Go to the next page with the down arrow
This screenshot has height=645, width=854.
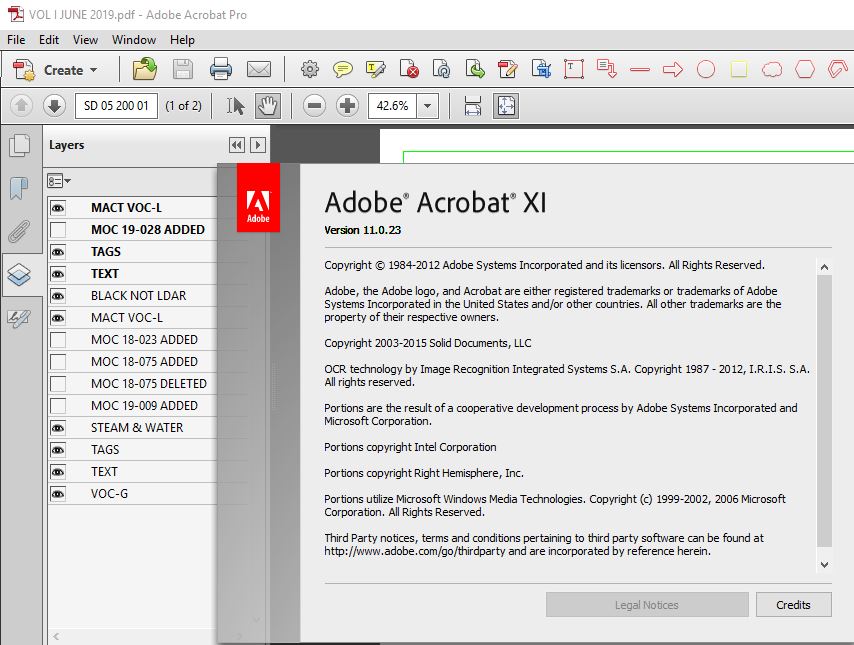point(54,106)
